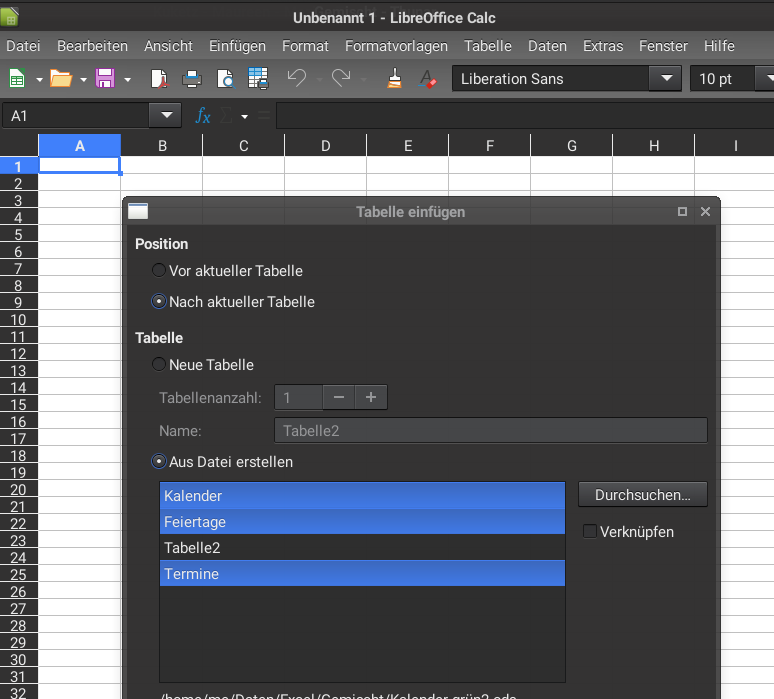Open the Fenster menu
Viewport: 774px width, 699px height.
pos(663,46)
